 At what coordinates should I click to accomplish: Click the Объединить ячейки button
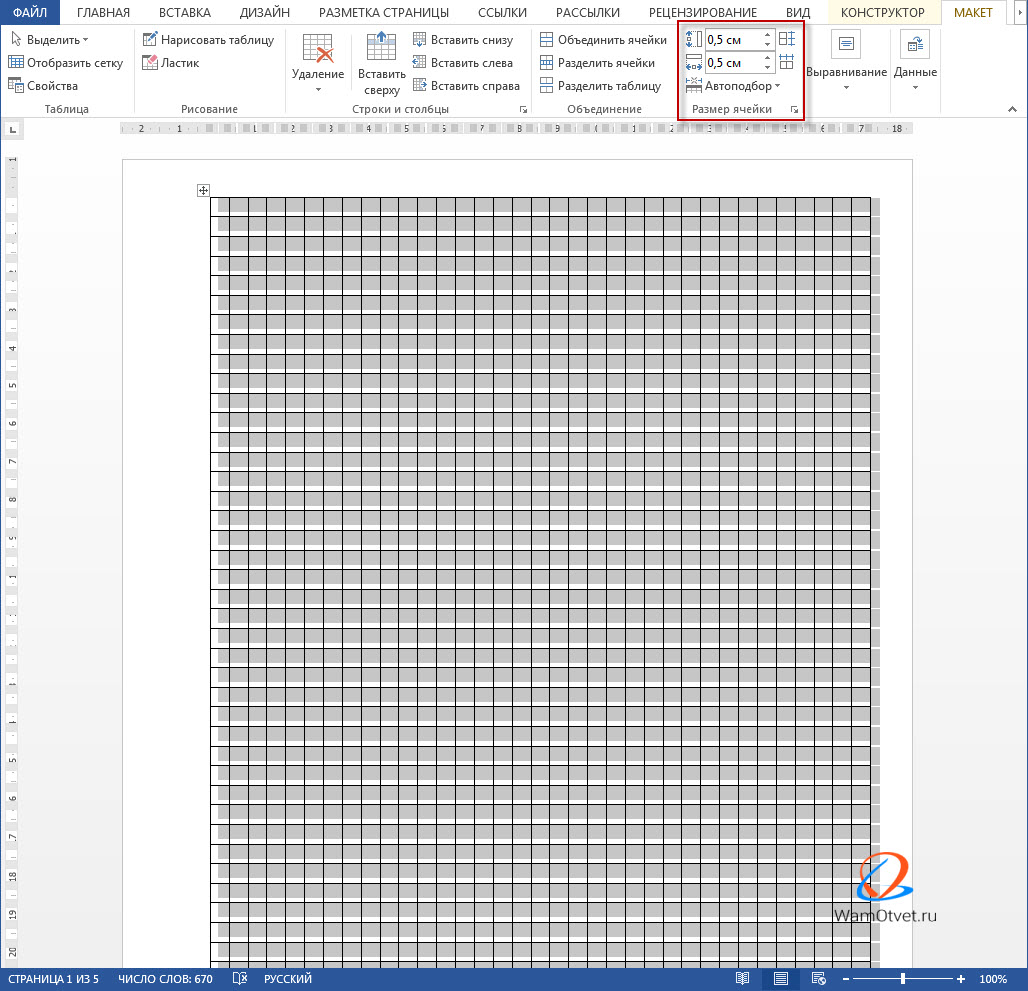point(603,40)
